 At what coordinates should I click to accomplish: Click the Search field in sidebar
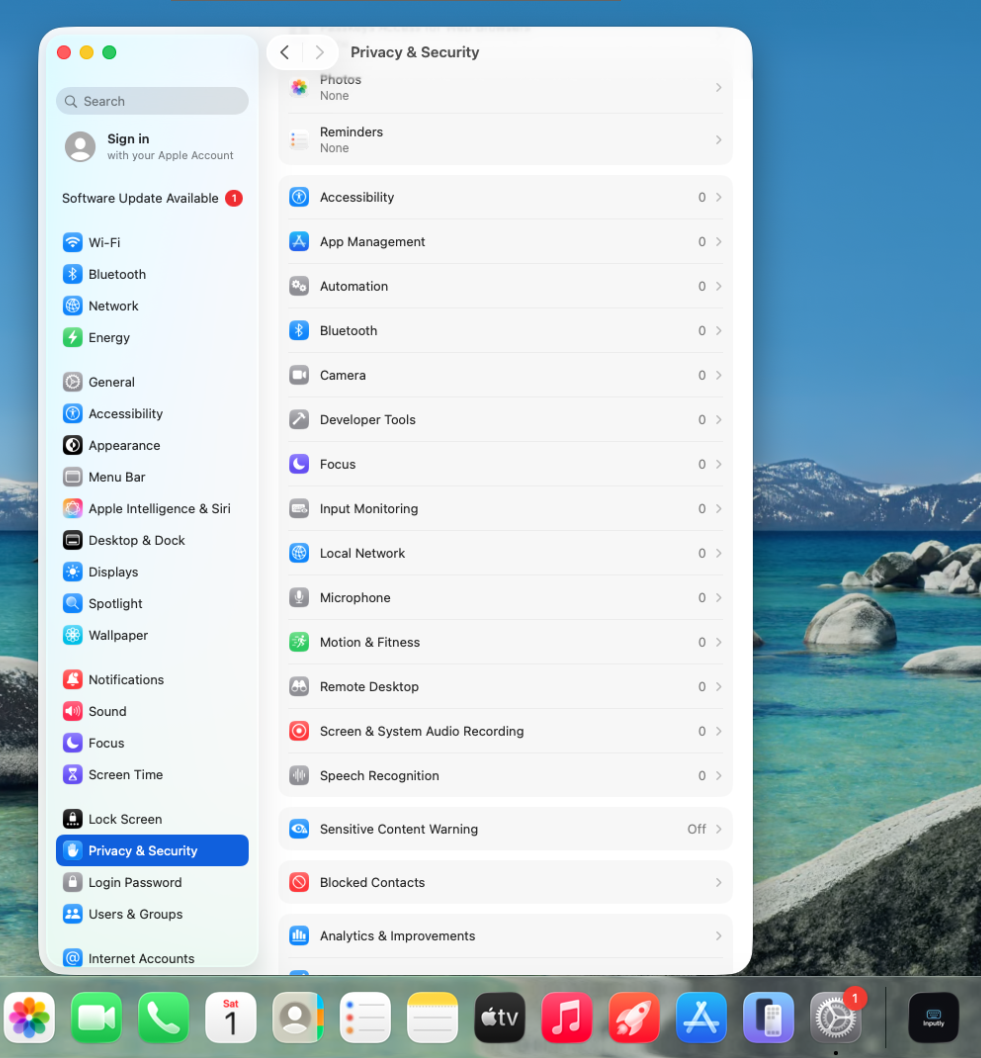152,101
